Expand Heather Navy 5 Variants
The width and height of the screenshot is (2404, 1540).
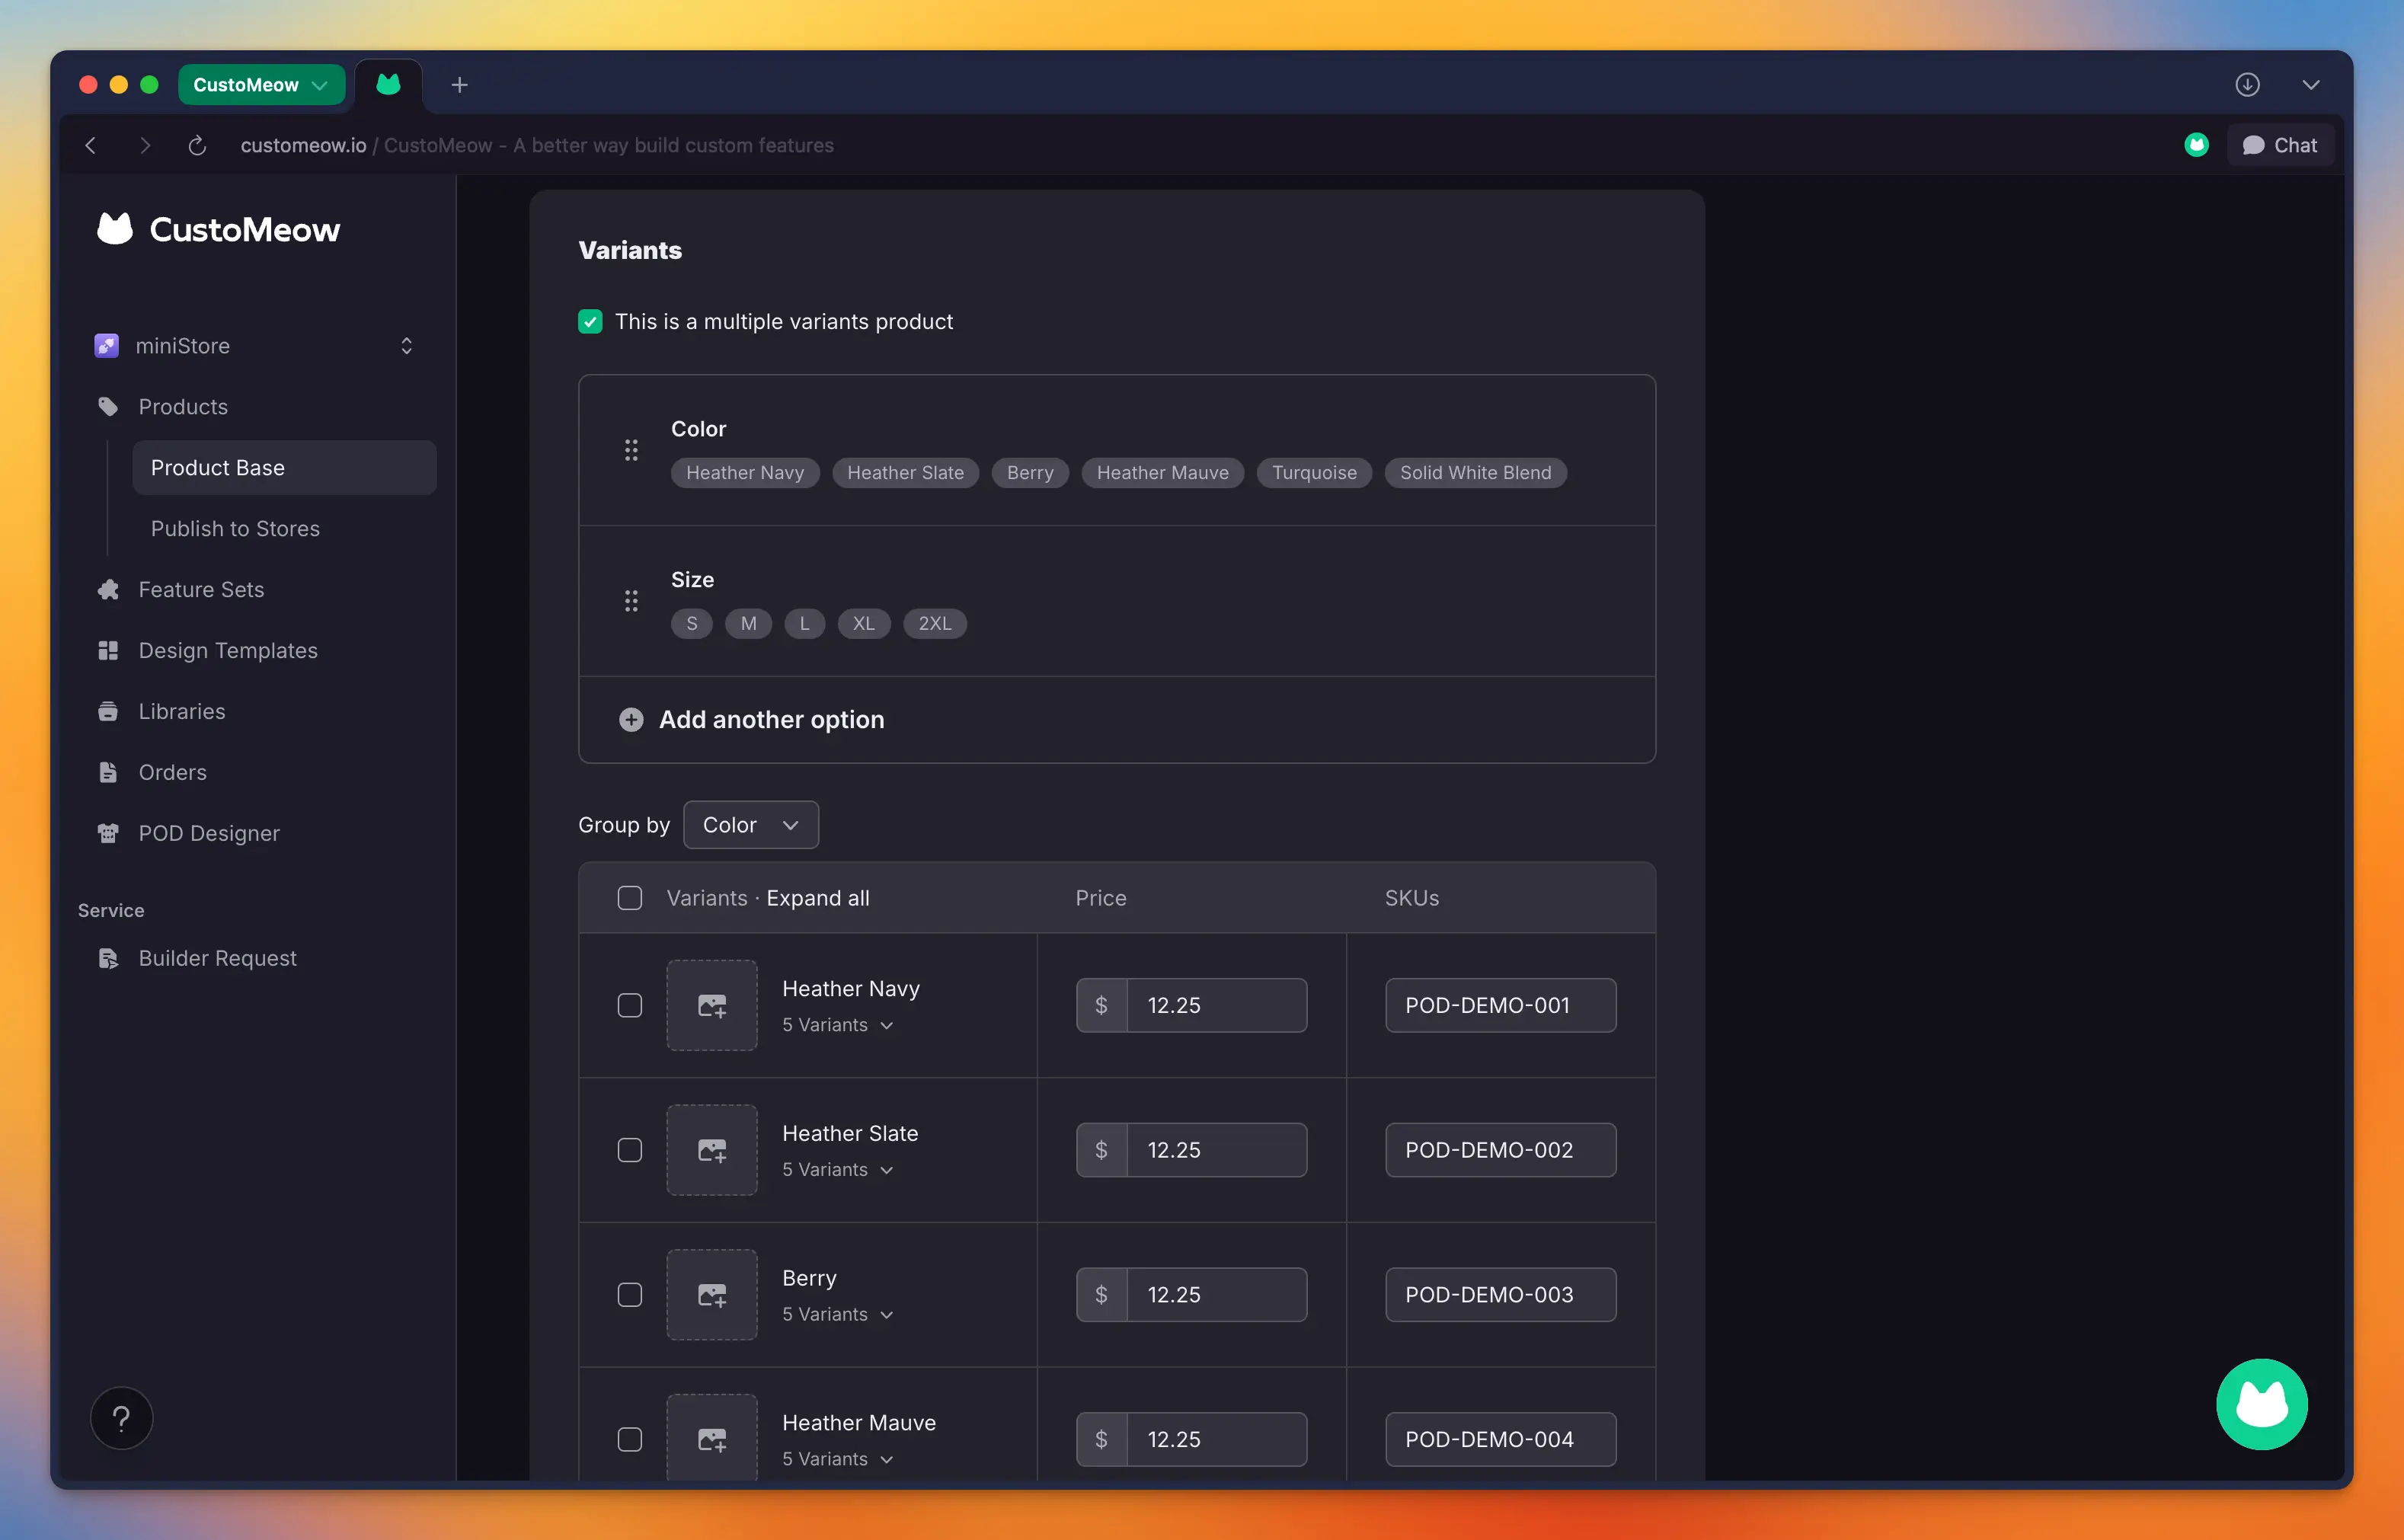[838, 1025]
